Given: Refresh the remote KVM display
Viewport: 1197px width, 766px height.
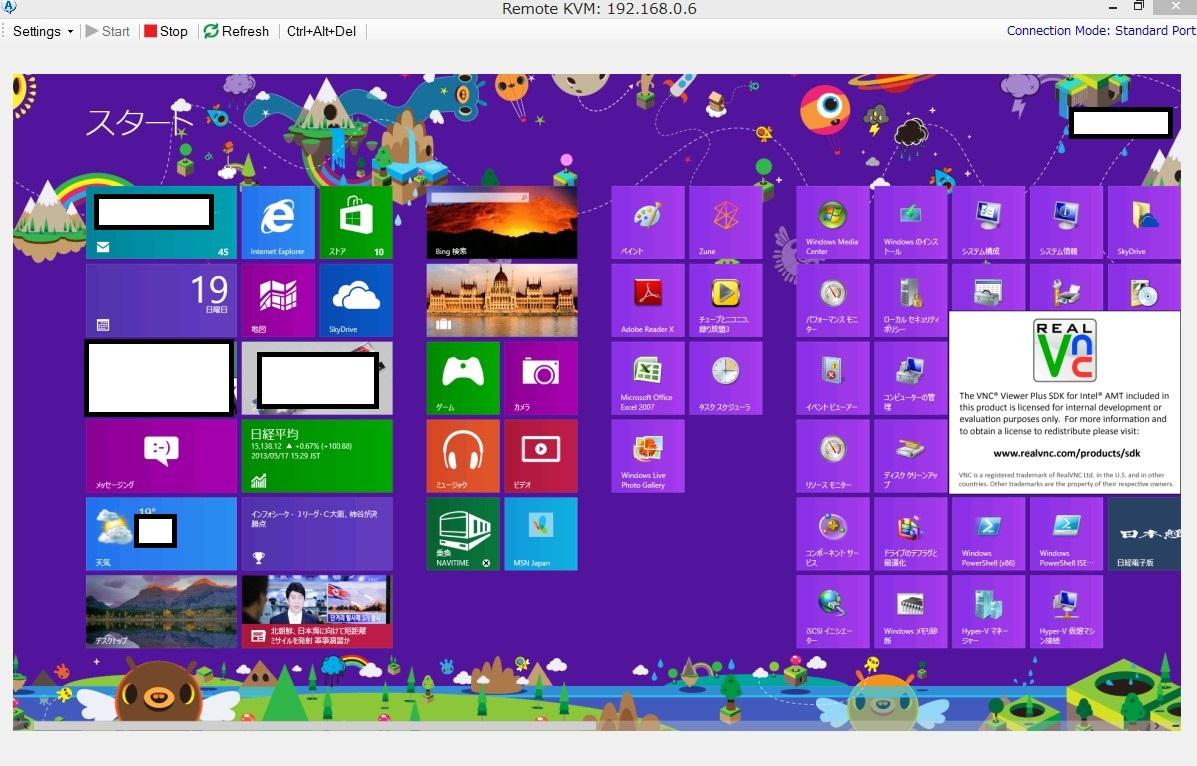Looking at the screenshot, I should (x=237, y=31).
